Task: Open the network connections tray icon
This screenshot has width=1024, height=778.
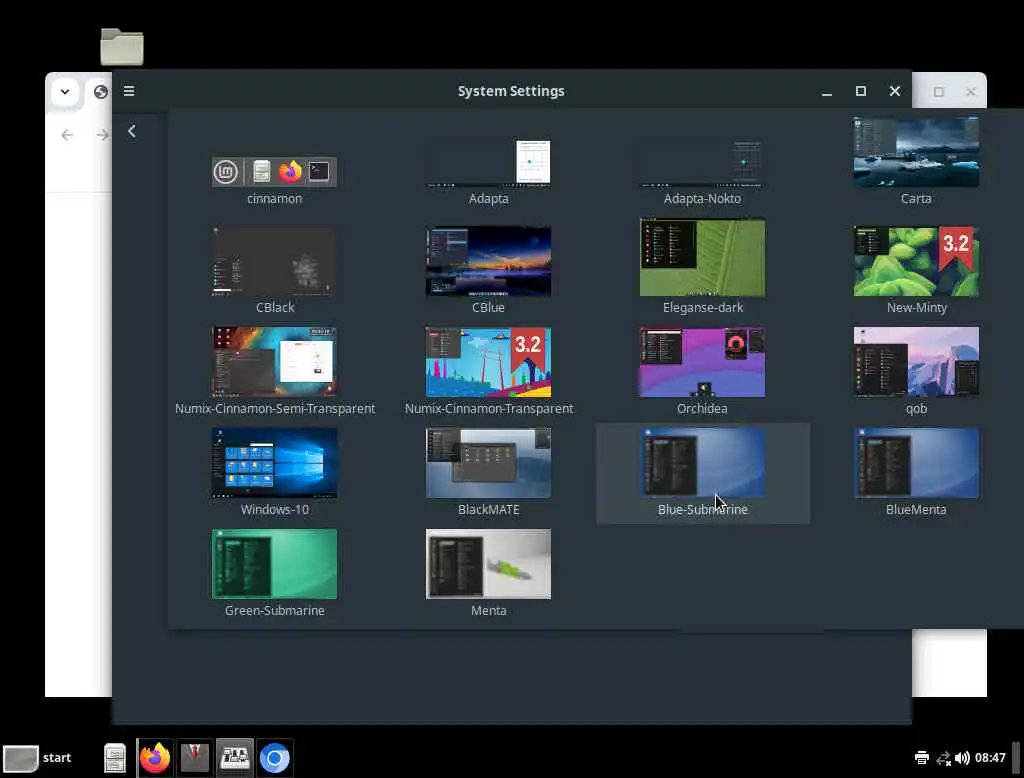Action: point(943,758)
